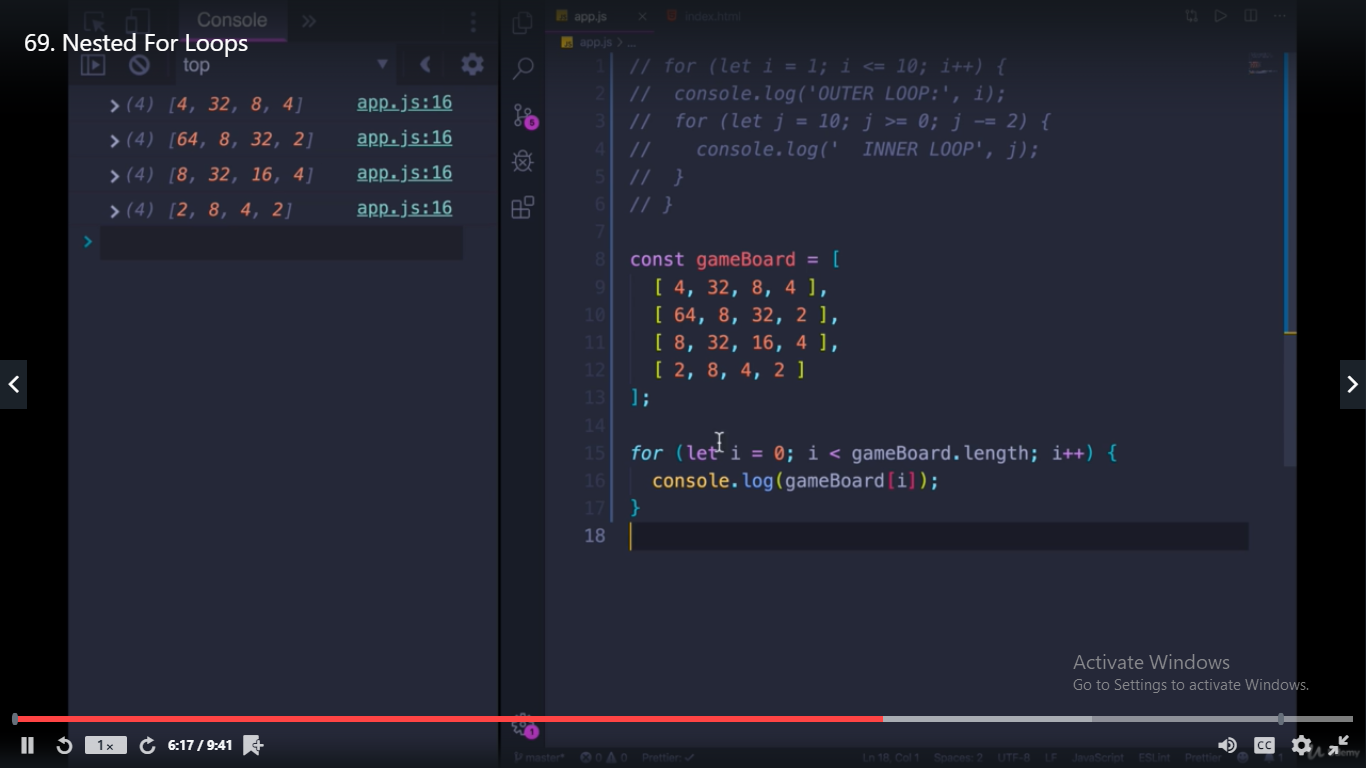Open the Extensions view in VS Code
Screen dimensions: 1366x768
pyautogui.click(x=521, y=207)
